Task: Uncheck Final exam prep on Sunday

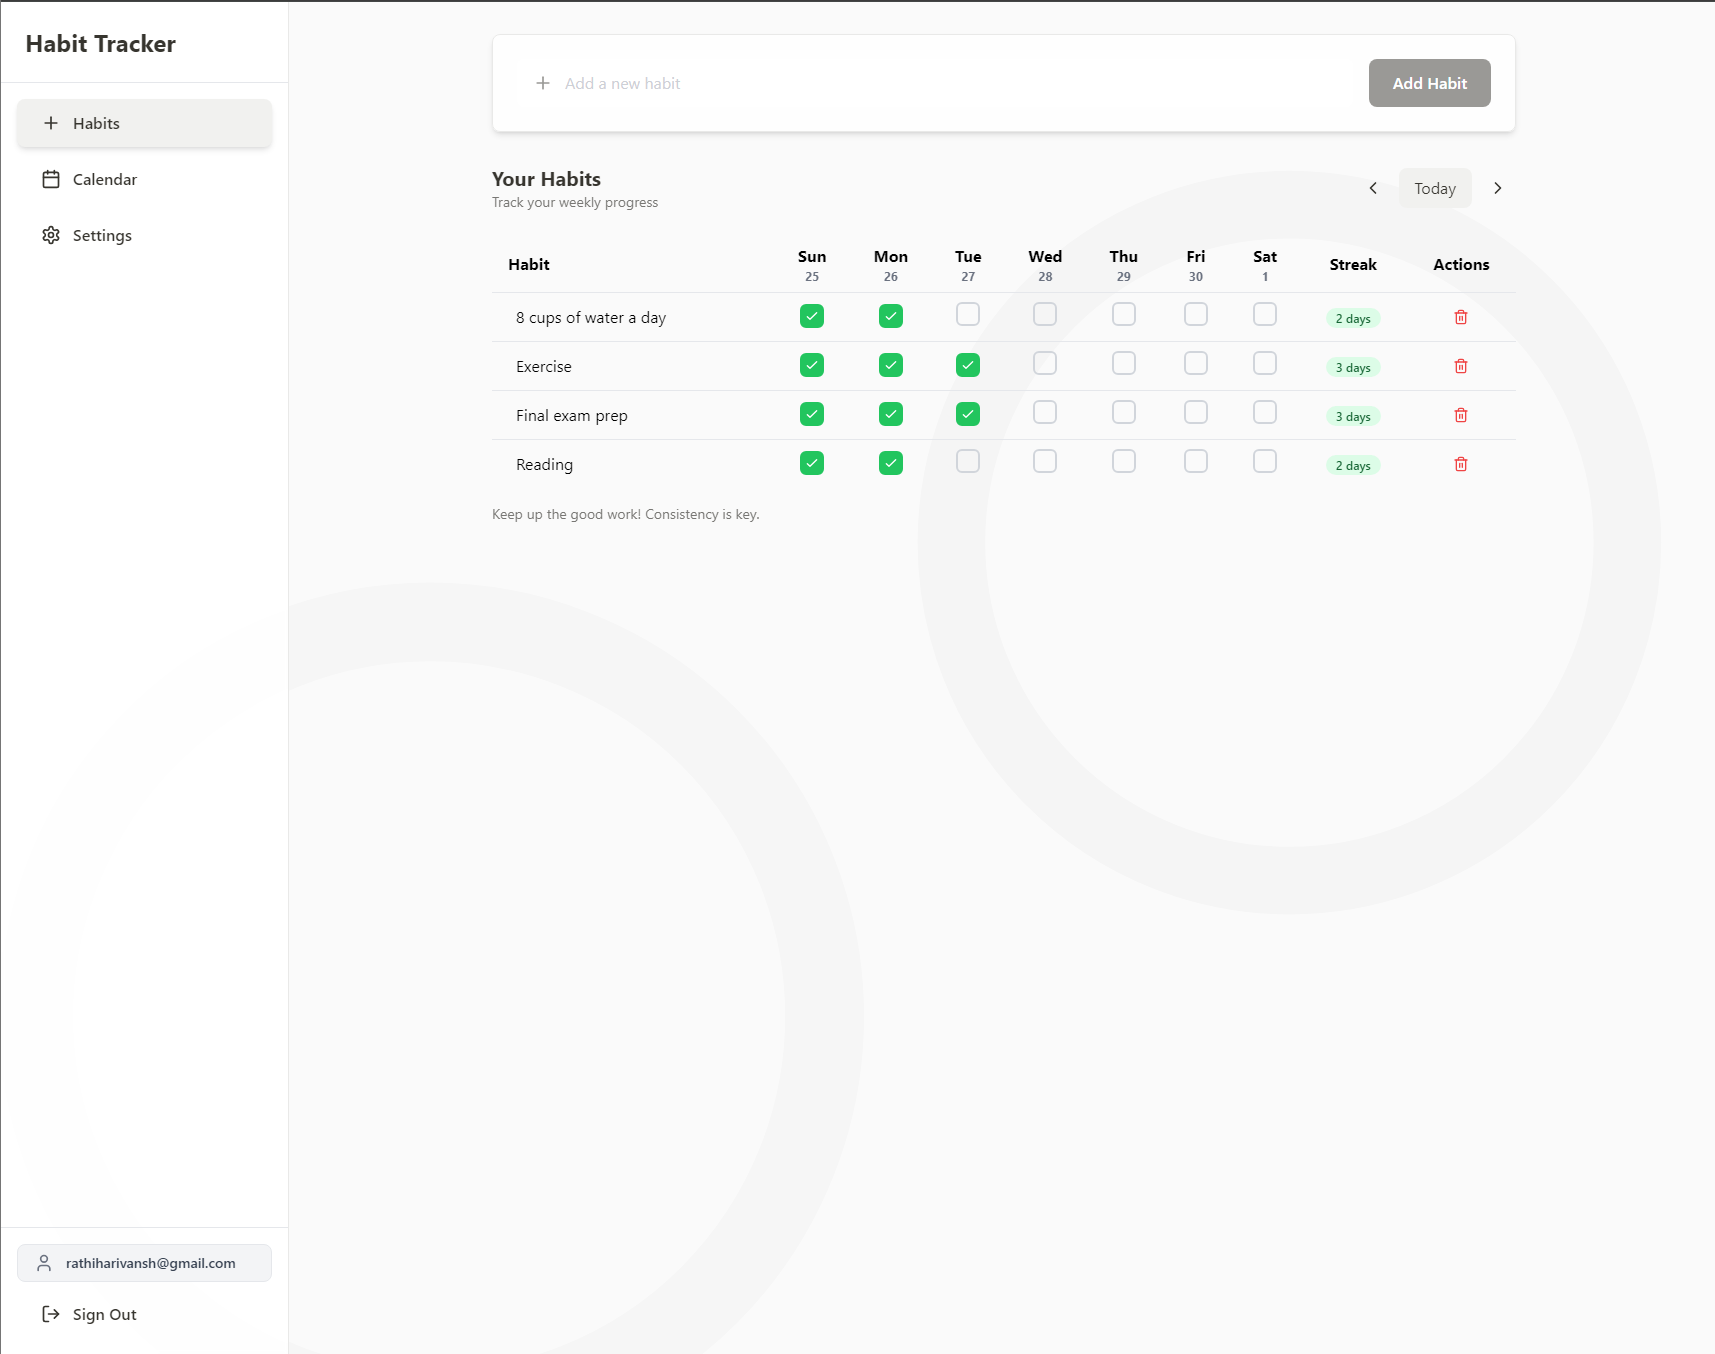Action: (x=811, y=414)
